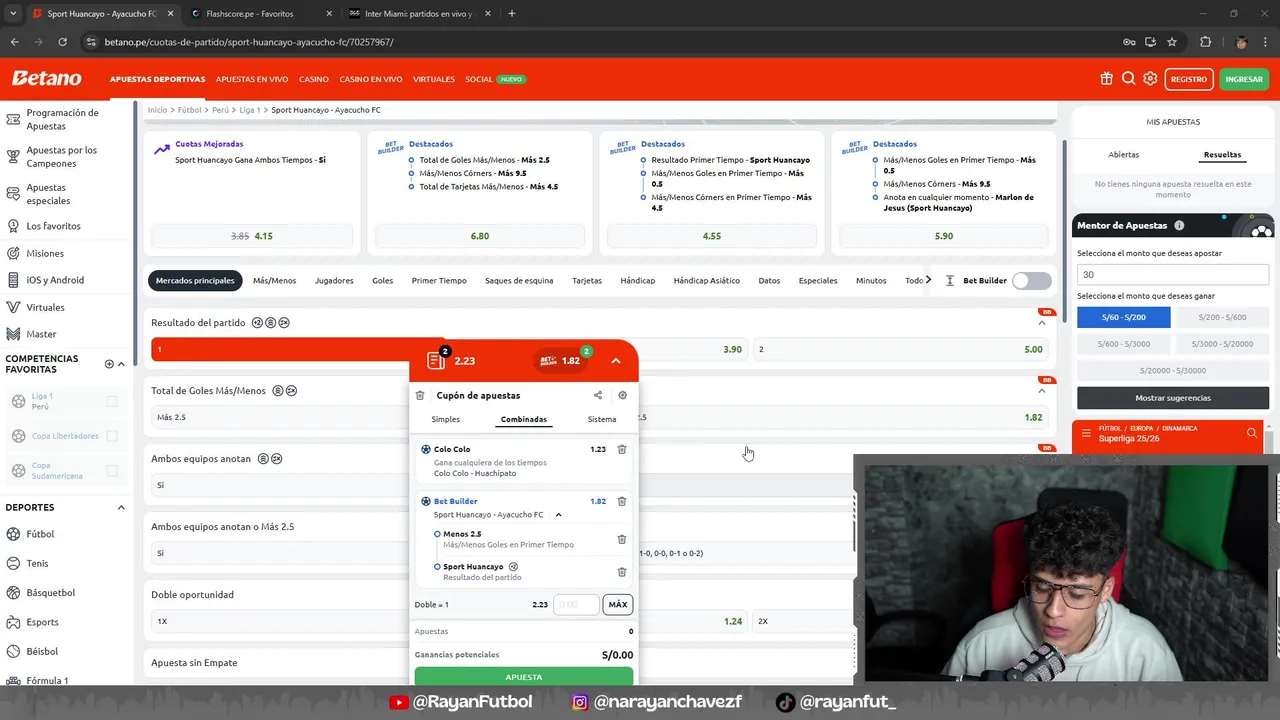
Task: Open Chrome tab search dropdown
Action: [x=13, y=14]
